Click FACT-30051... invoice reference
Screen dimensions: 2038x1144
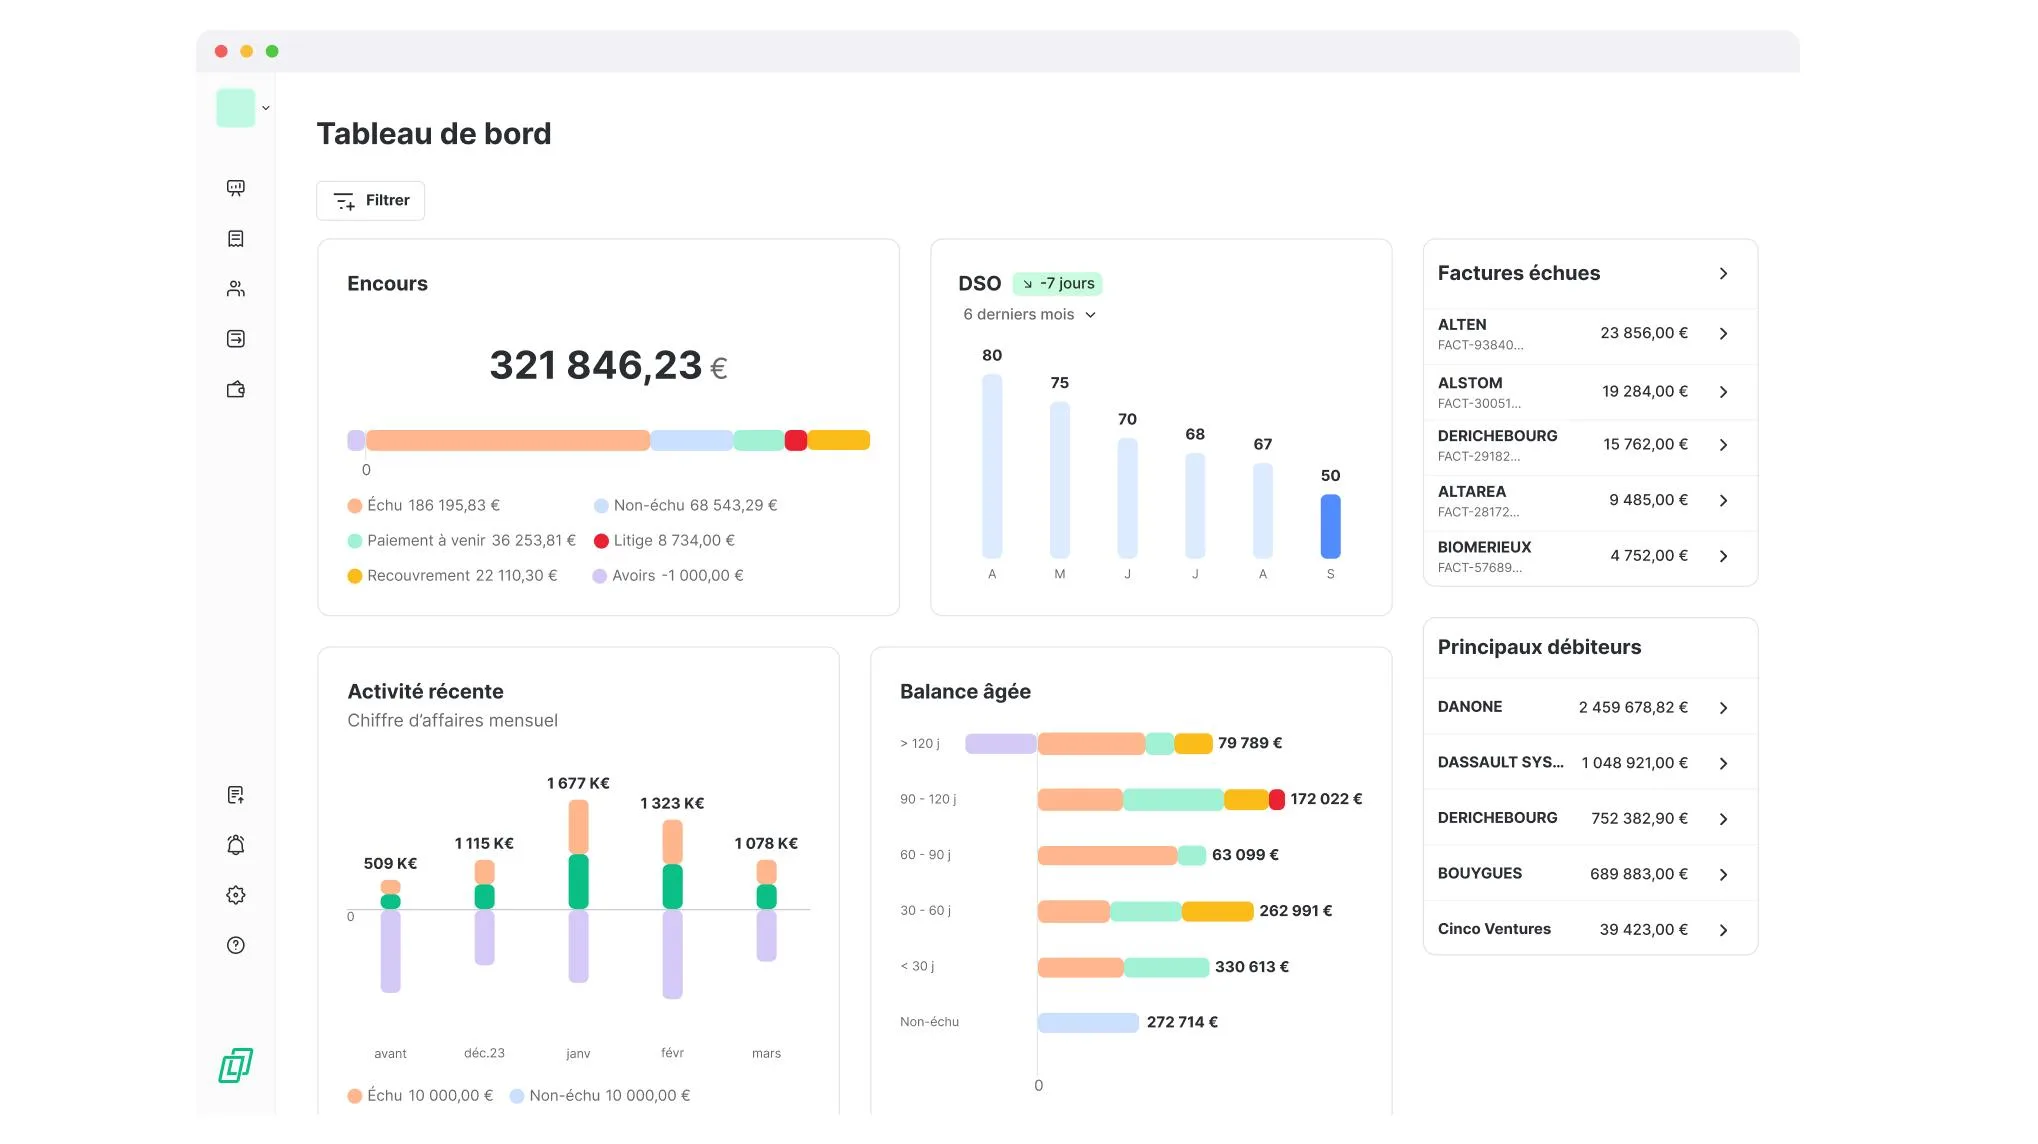coord(1480,404)
